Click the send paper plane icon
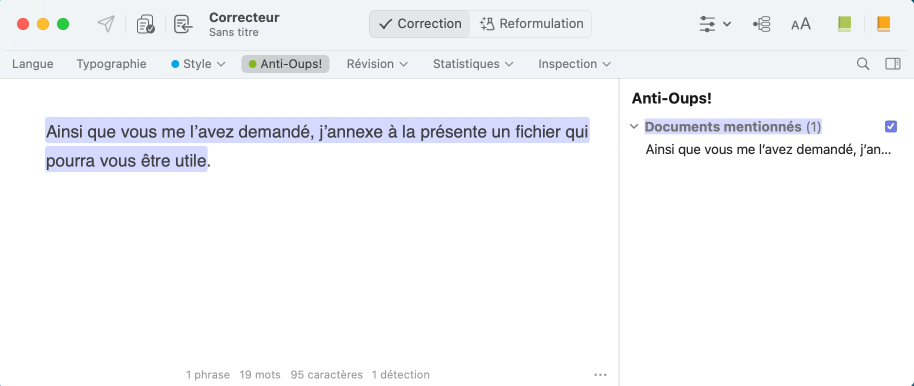 click(x=106, y=24)
